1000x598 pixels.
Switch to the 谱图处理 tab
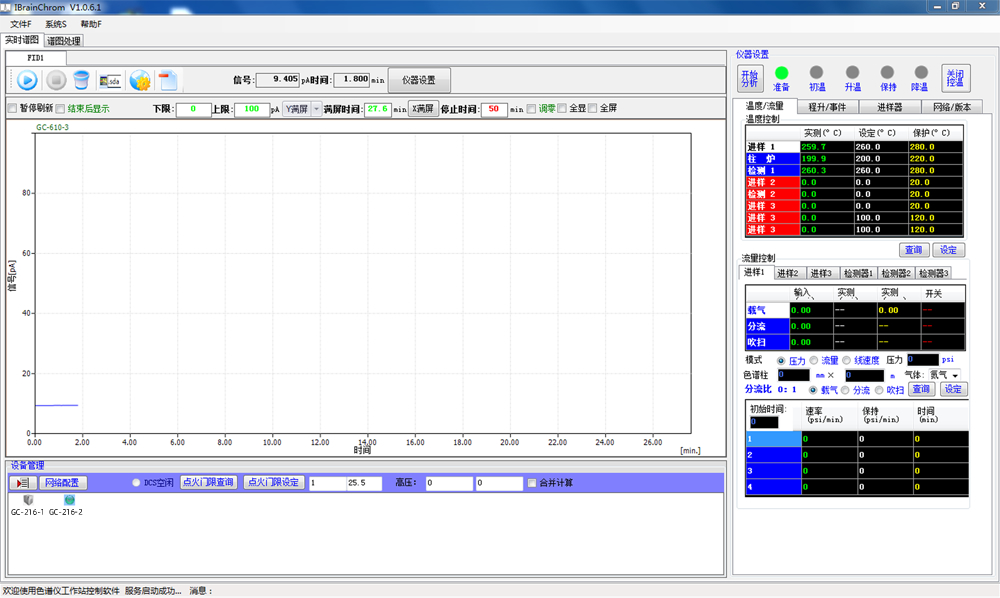(64, 41)
